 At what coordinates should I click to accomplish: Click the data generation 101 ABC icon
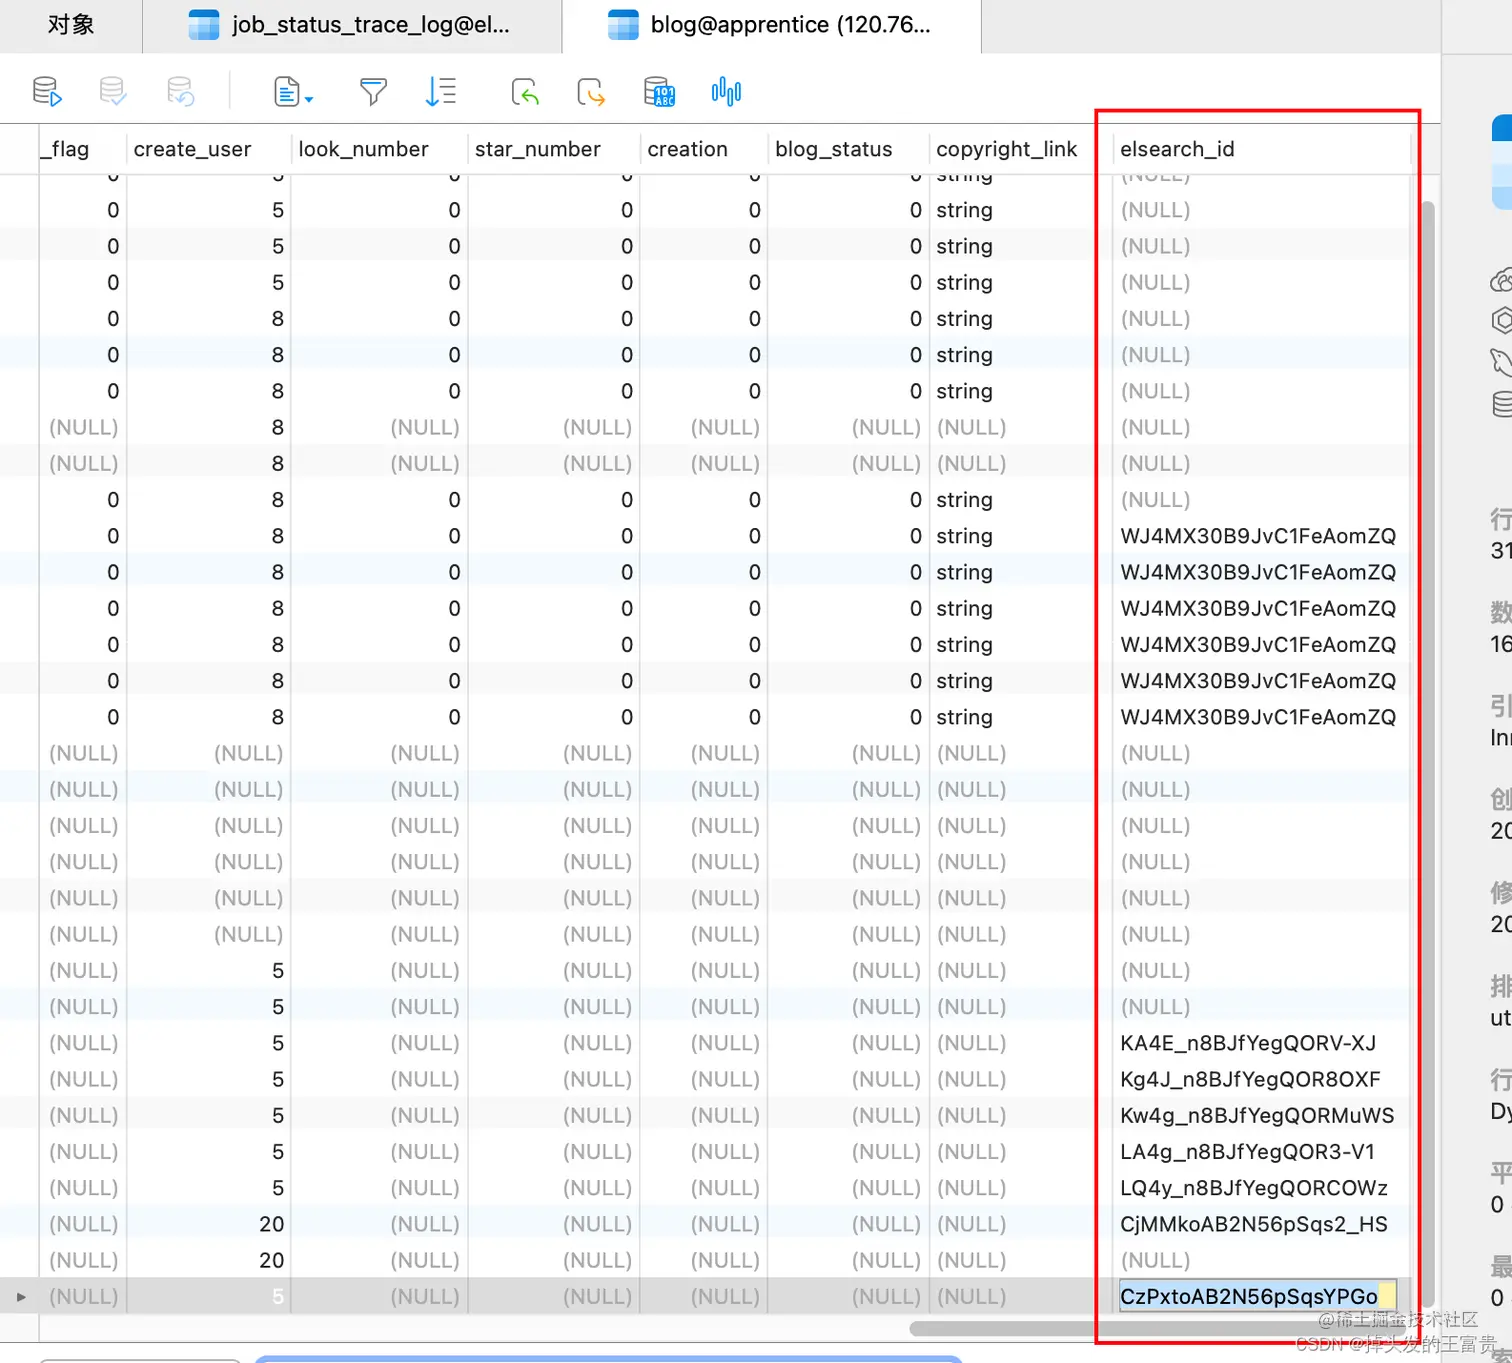[x=659, y=92]
